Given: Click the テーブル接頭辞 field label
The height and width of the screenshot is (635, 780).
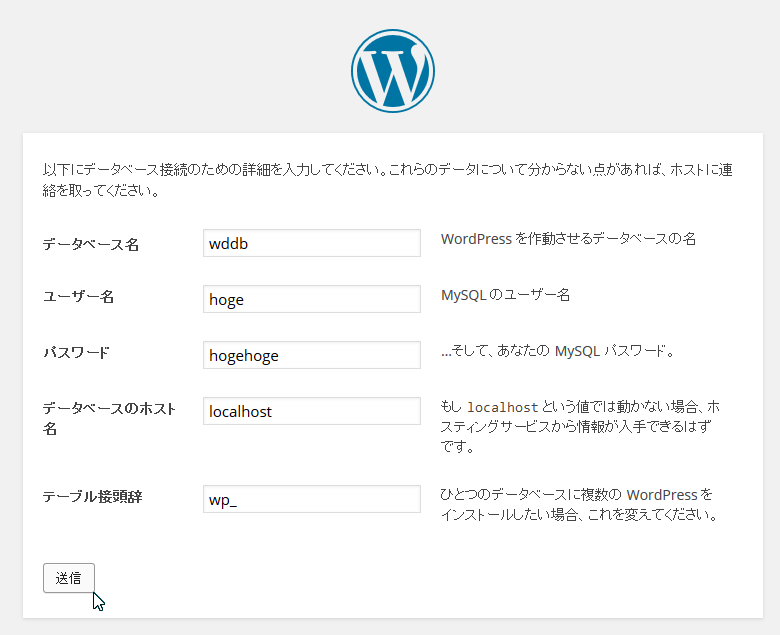Looking at the screenshot, I should tap(92, 496).
